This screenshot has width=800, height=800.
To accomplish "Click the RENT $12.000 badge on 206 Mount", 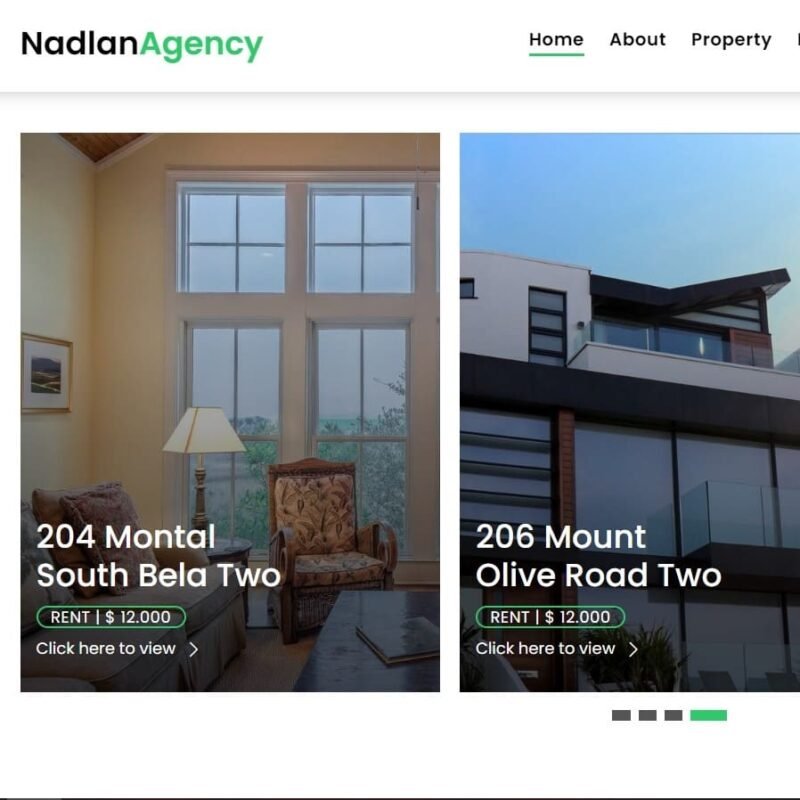I will (551, 617).
